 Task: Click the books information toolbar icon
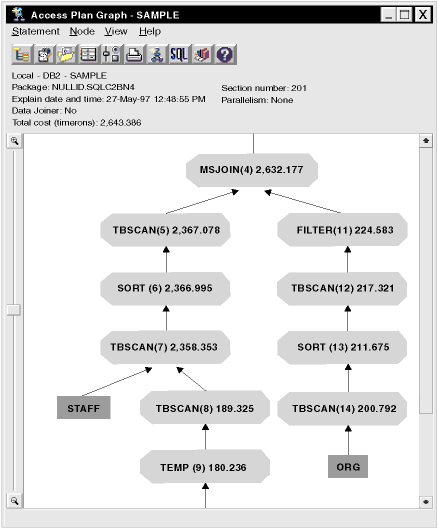(203, 54)
